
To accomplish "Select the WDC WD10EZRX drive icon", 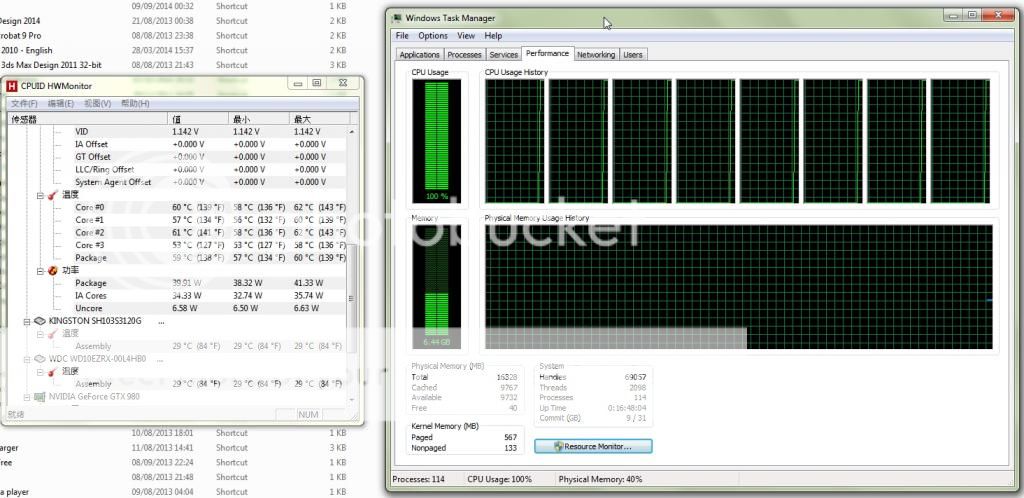I will coord(40,358).
